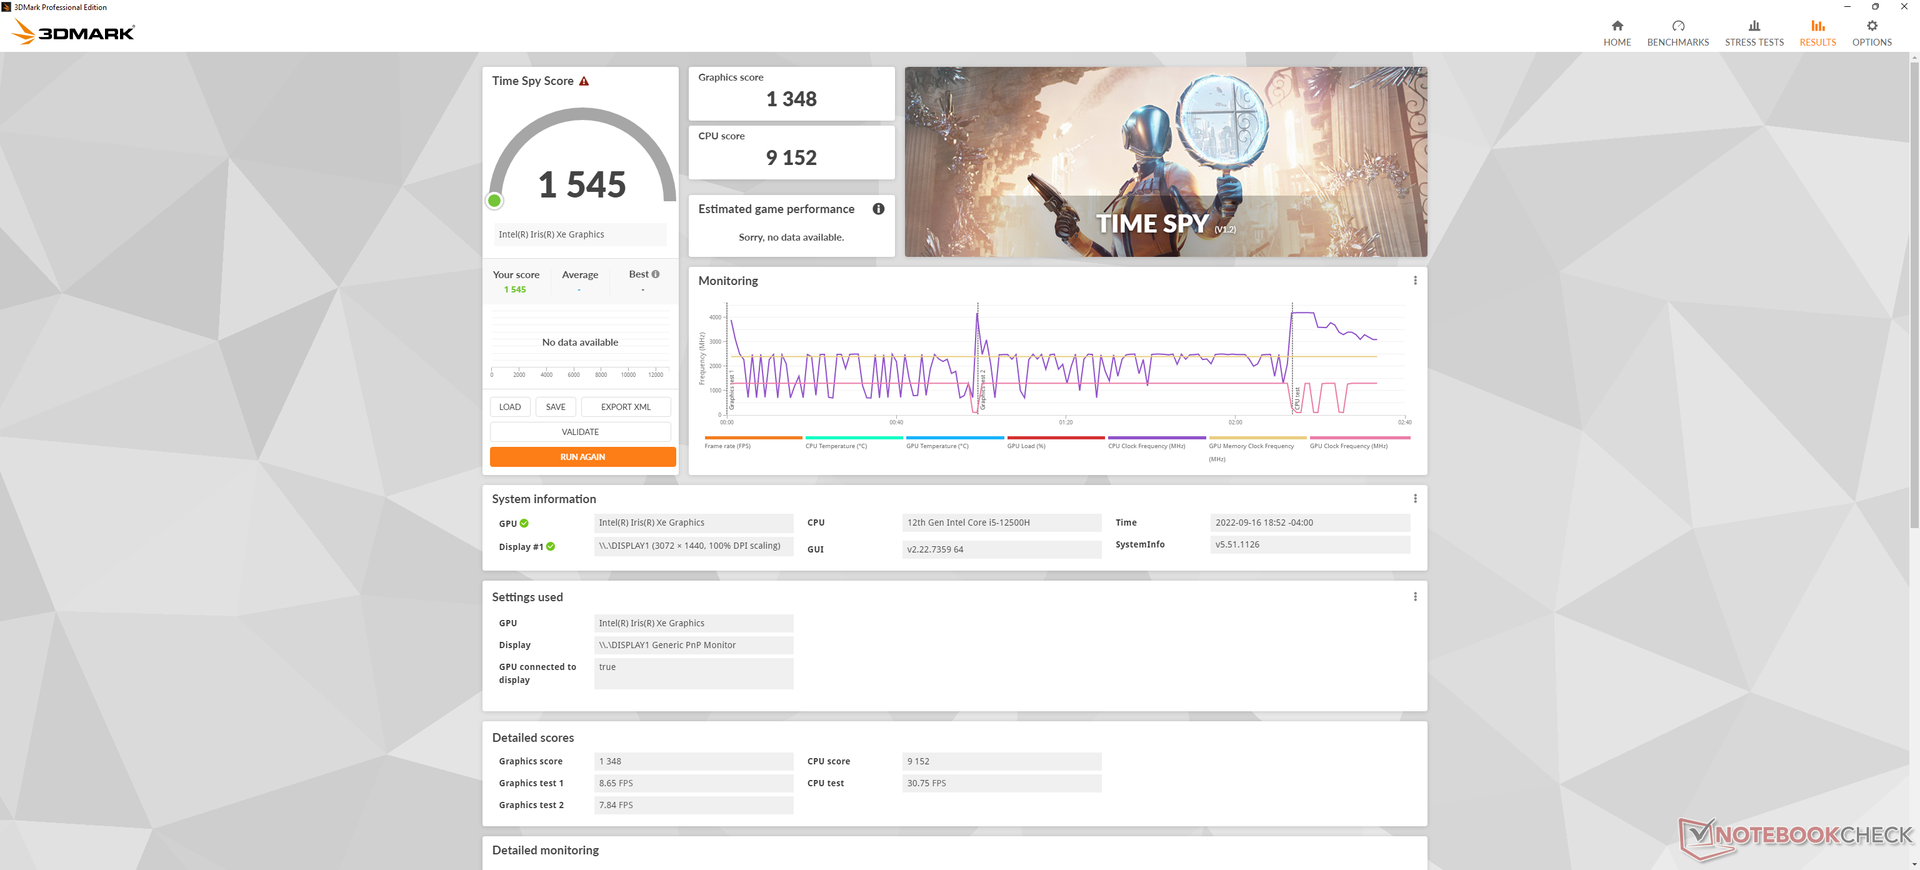The height and width of the screenshot is (870, 1920).
Task: Export result with Export XML button
Action: tap(626, 407)
